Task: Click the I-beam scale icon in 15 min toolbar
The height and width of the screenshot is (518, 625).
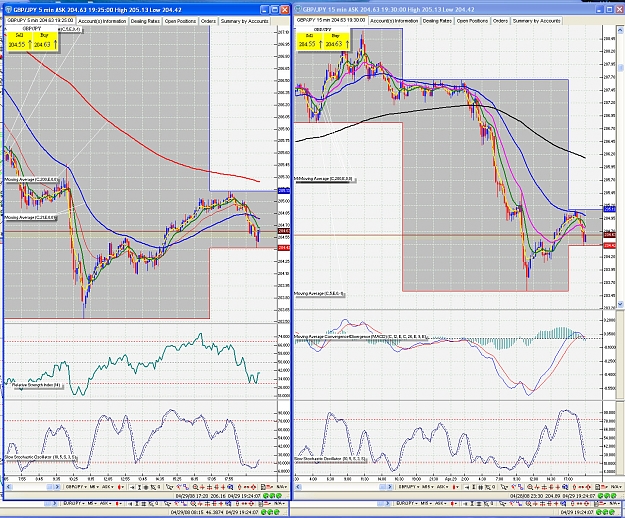Action: click(474, 487)
